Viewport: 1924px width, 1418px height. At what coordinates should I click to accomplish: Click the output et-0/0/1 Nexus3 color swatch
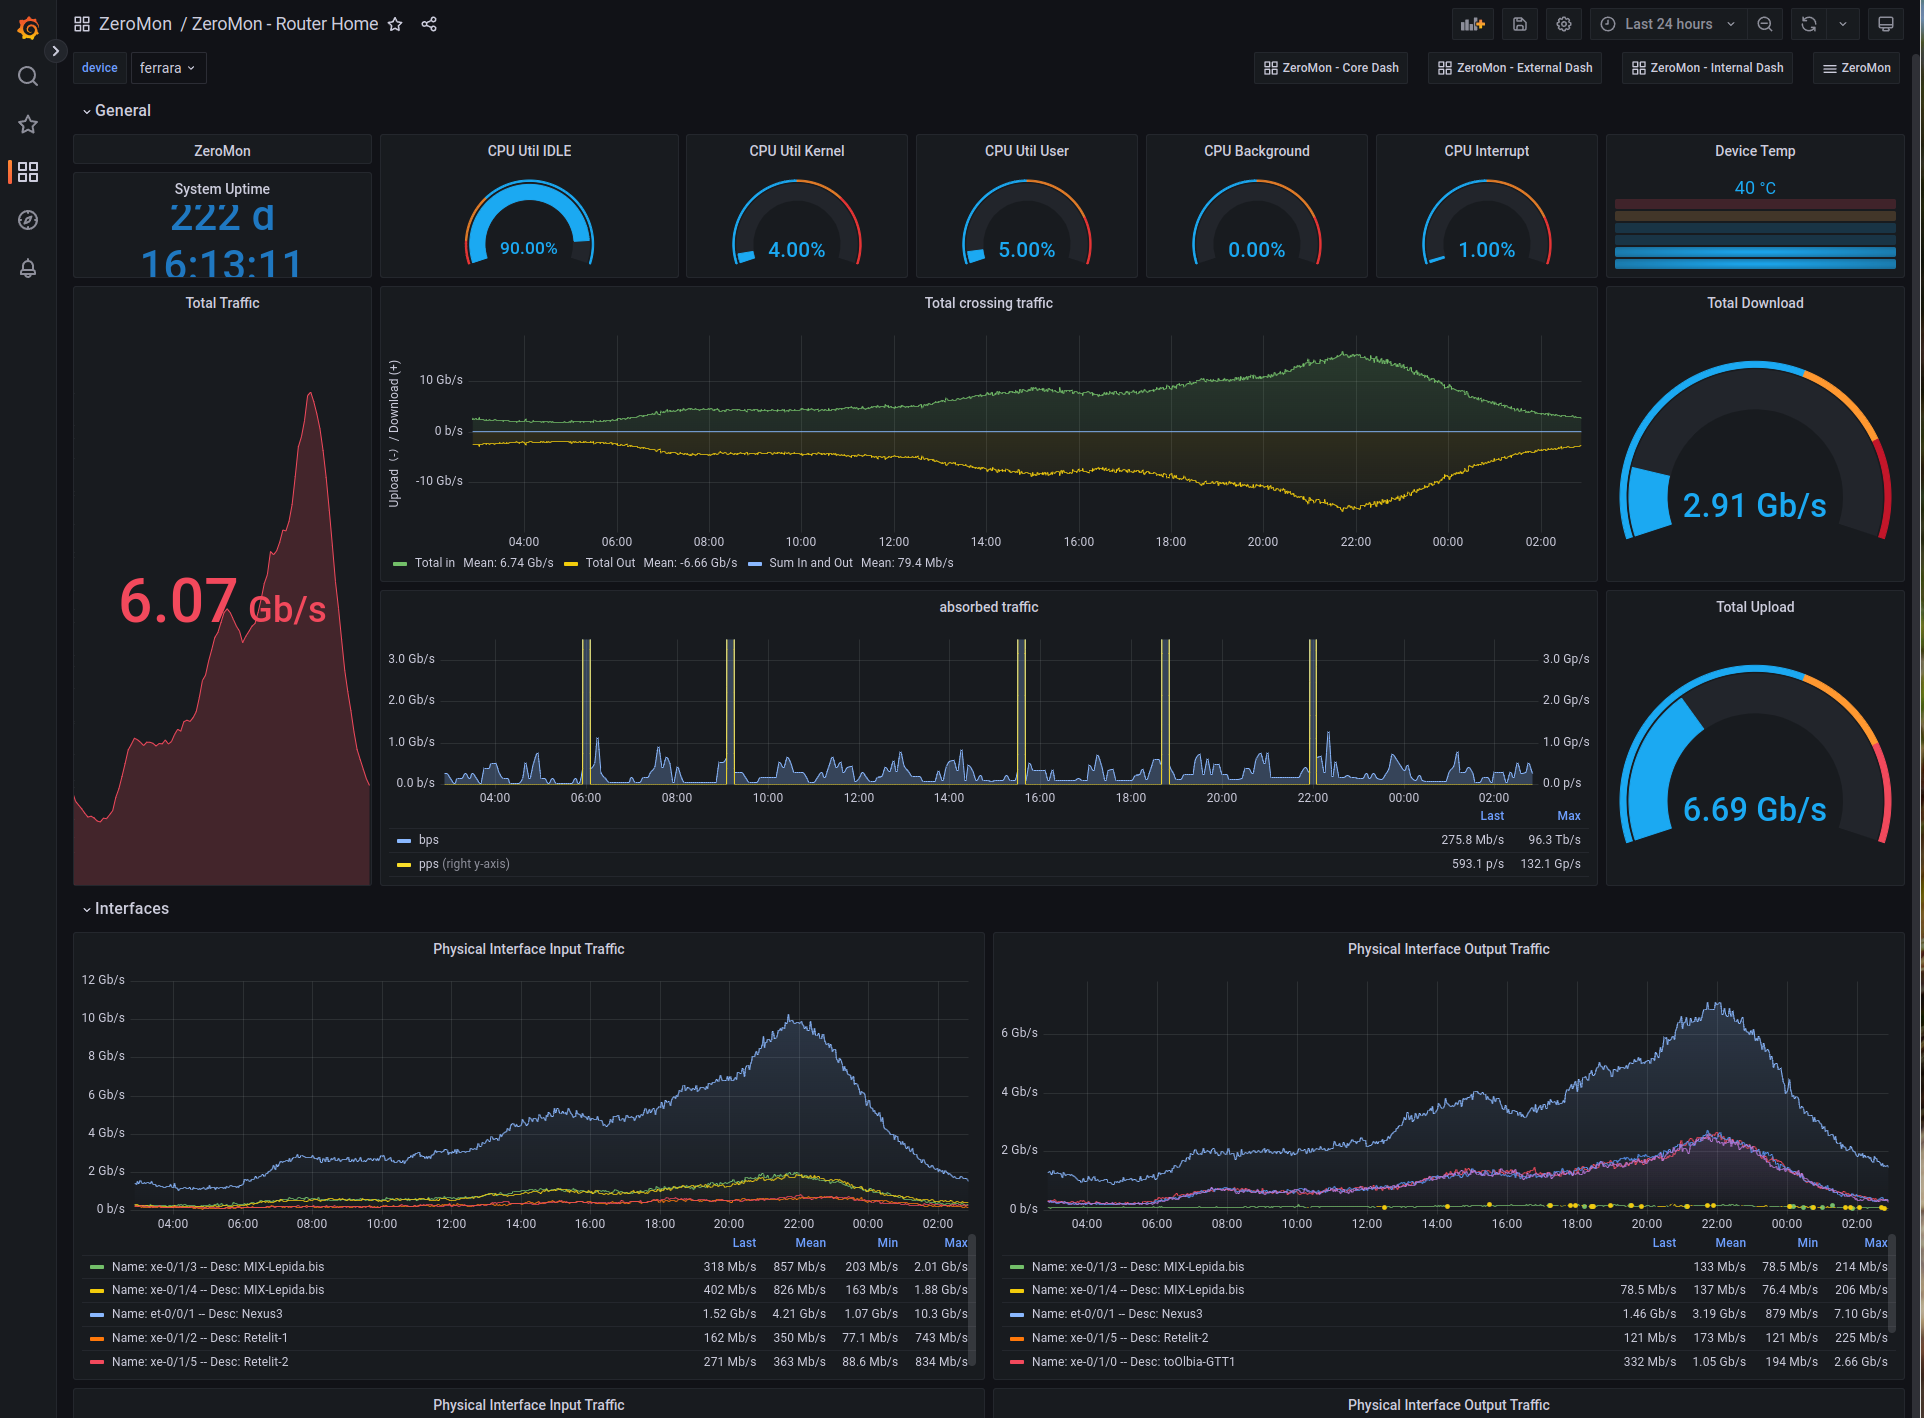(1017, 1314)
